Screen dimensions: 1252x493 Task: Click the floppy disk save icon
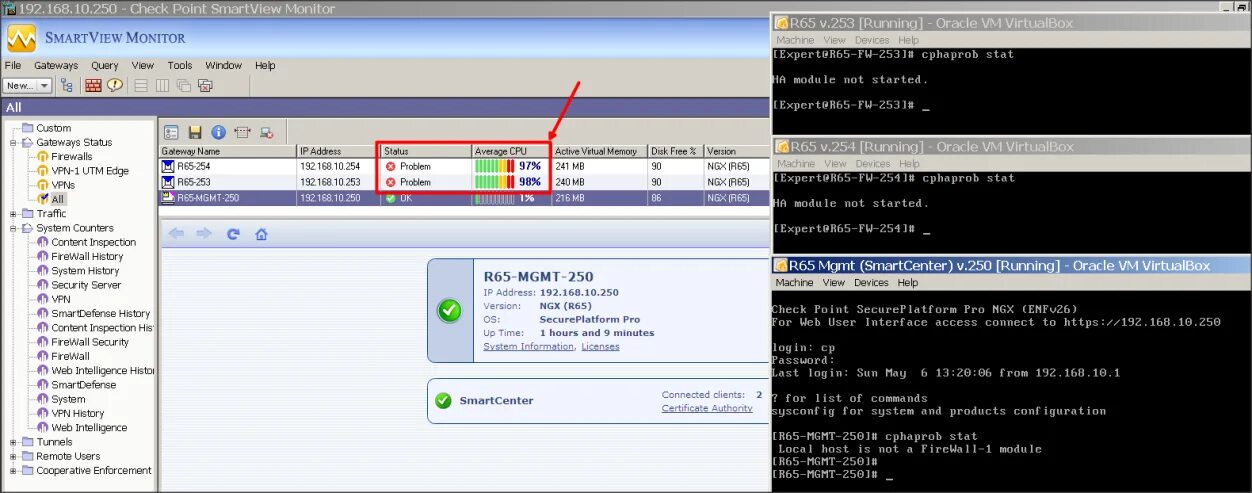195,132
